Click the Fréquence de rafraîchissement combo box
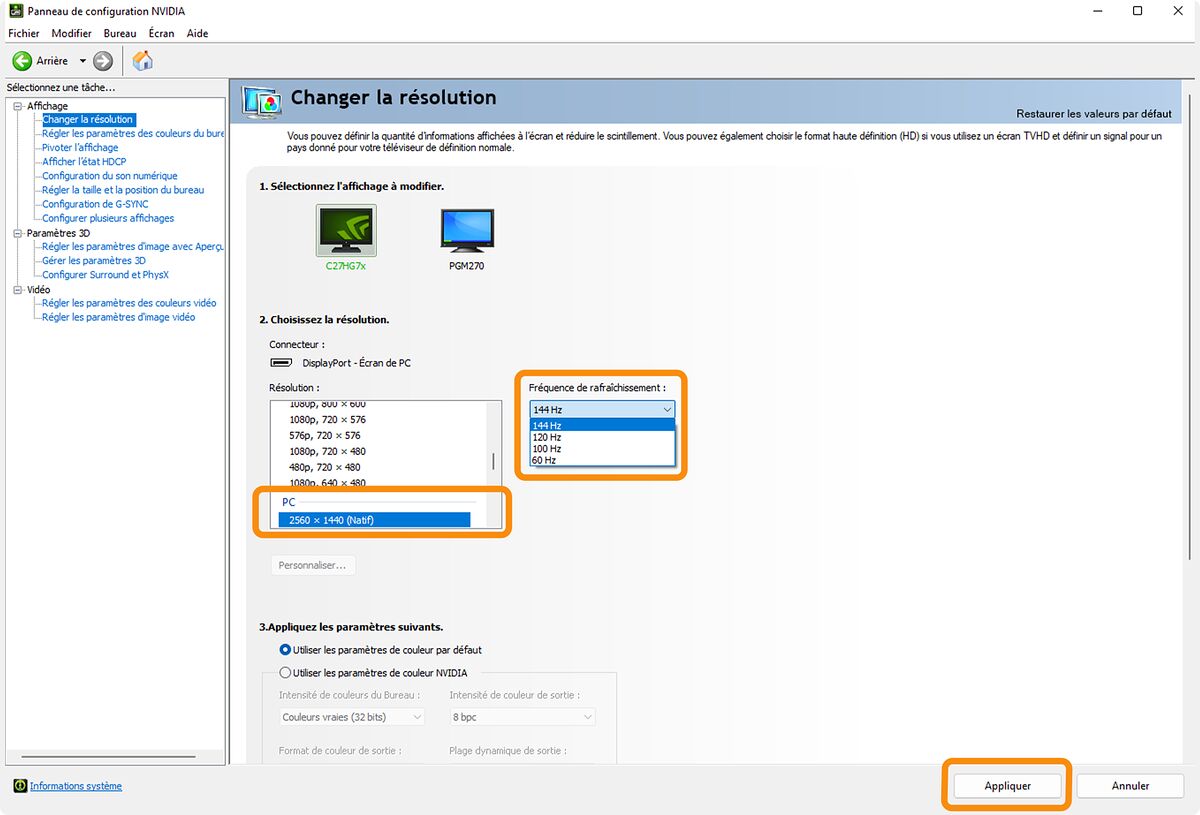Image resolution: width=1200 pixels, height=815 pixels. (x=603, y=409)
